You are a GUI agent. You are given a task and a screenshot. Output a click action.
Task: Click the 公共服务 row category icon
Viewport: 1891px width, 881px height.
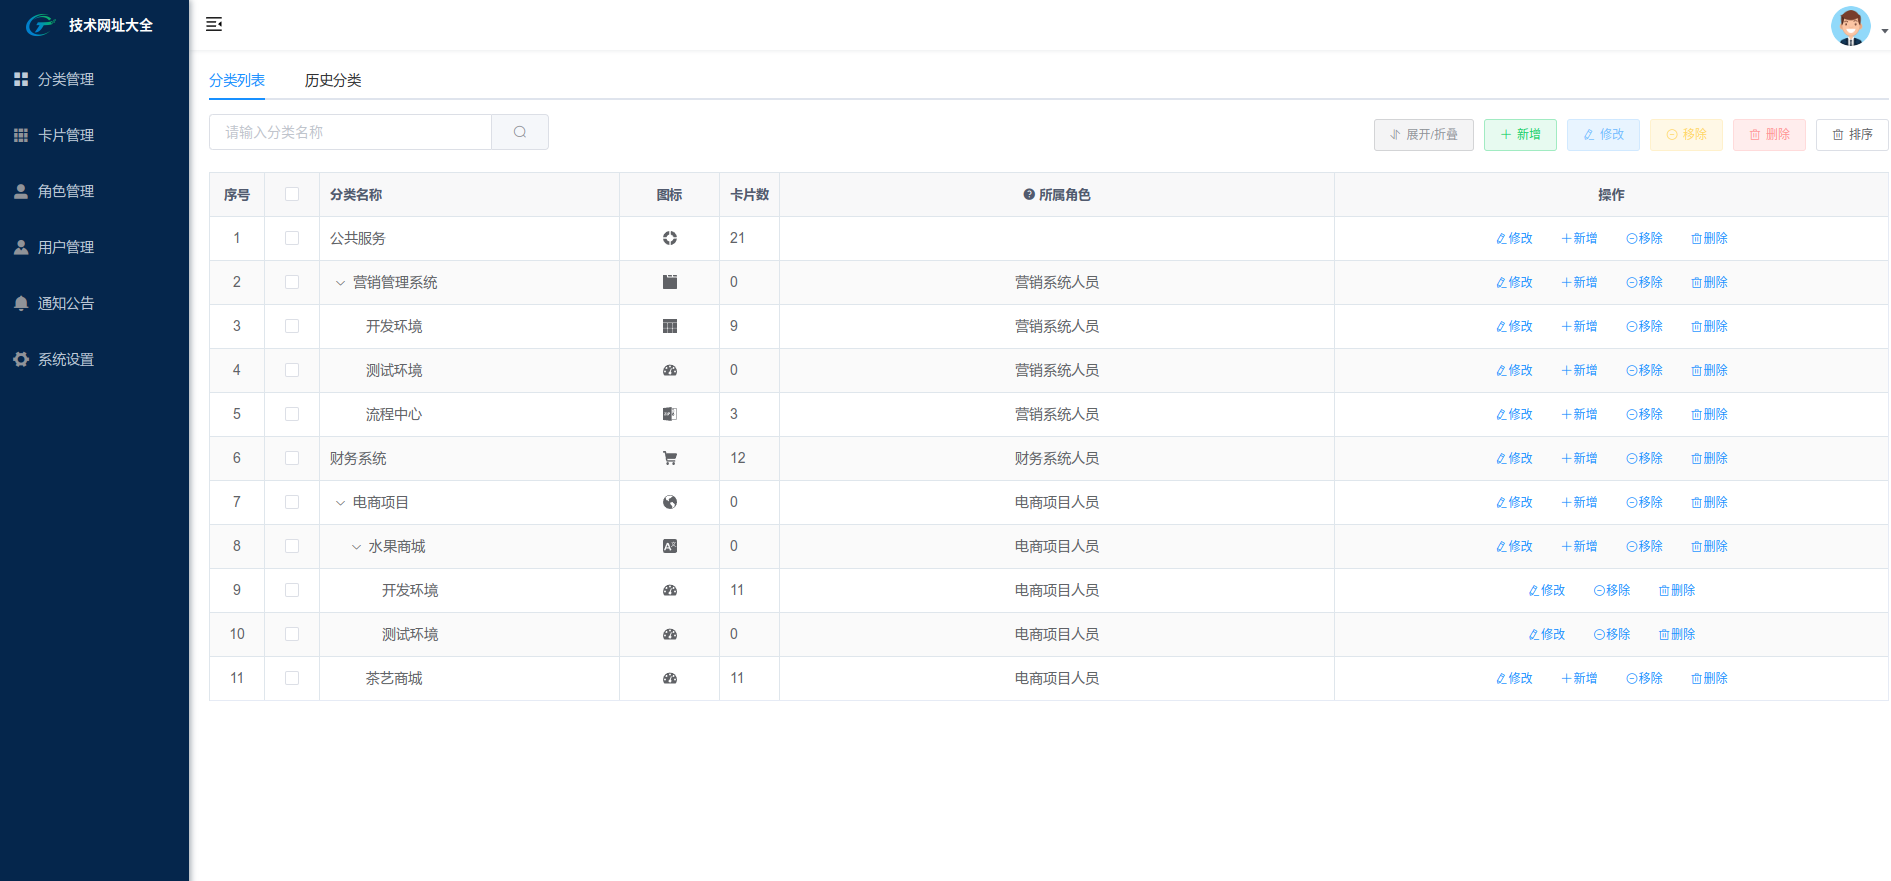[670, 238]
